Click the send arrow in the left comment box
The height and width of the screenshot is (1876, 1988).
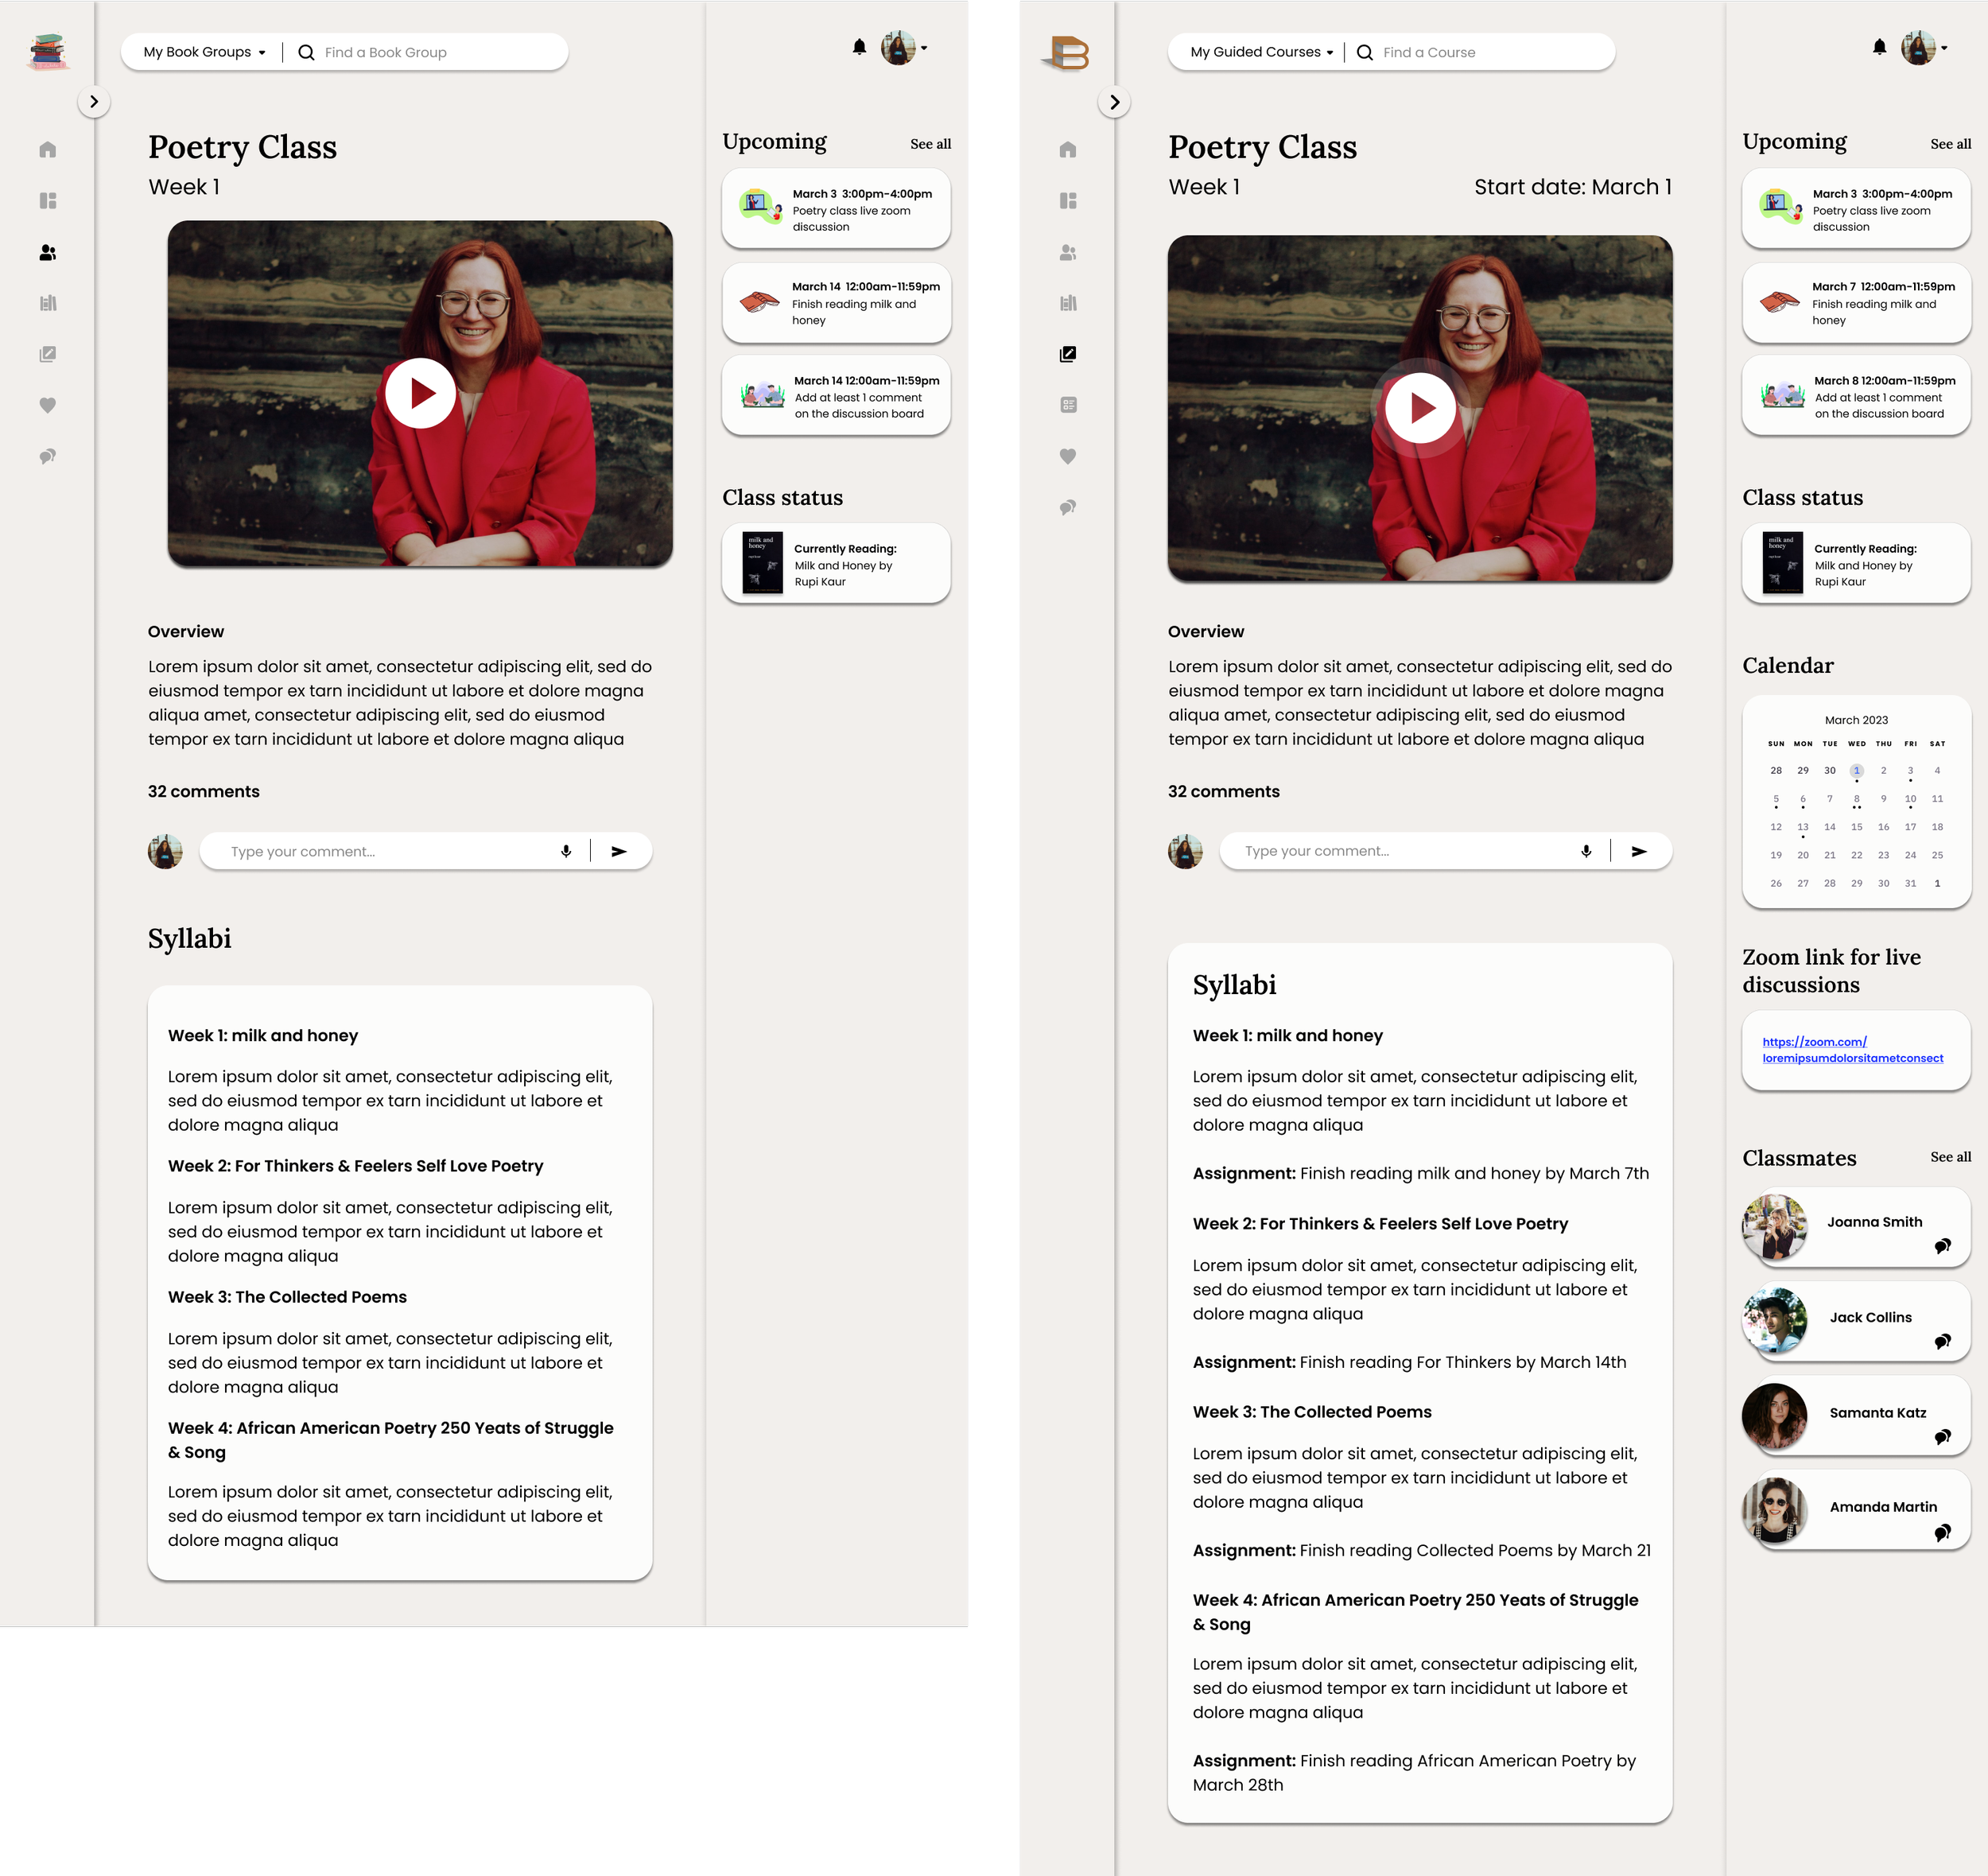click(x=619, y=851)
